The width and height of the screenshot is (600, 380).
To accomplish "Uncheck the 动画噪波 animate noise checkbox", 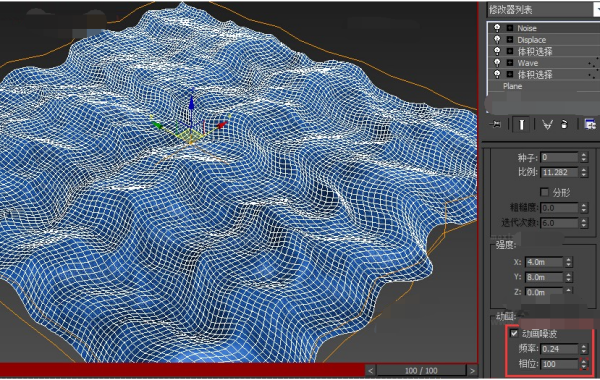I will click(x=514, y=333).
